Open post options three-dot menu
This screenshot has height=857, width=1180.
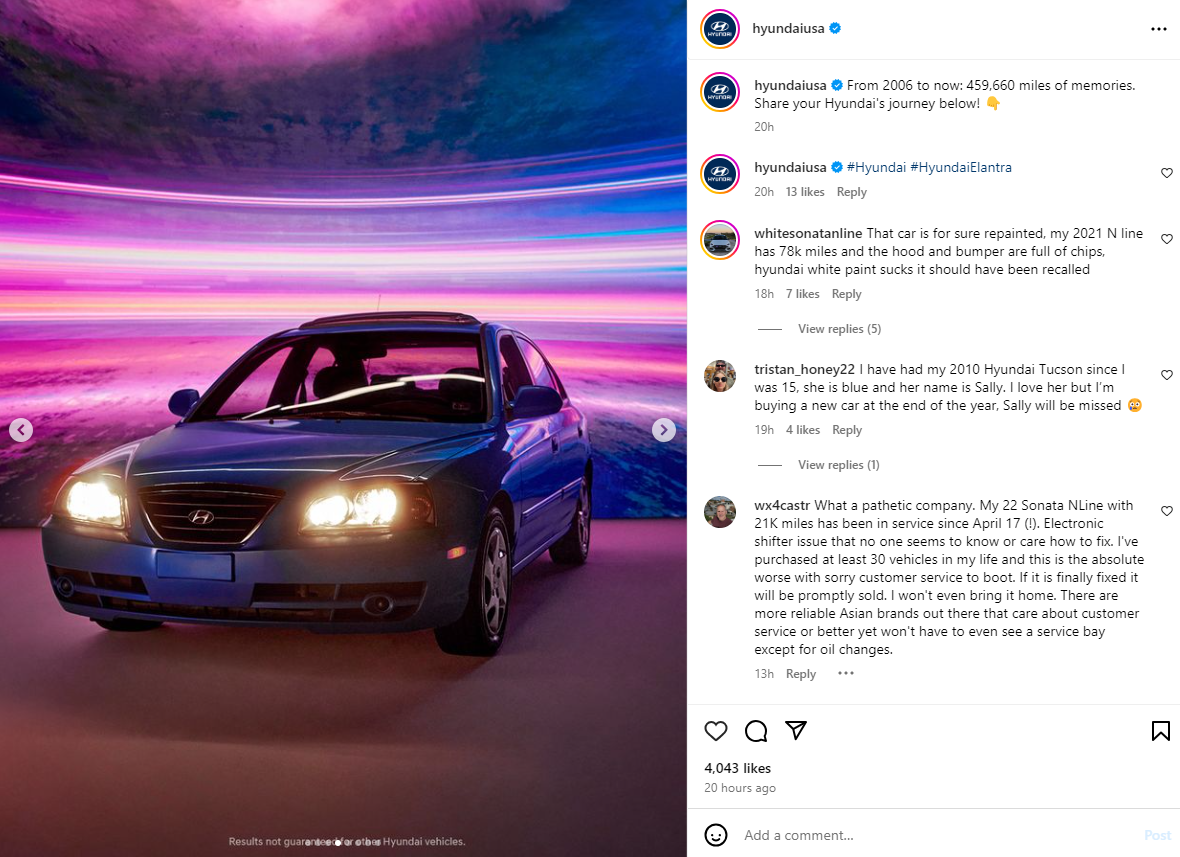[x=1158, y=29]
